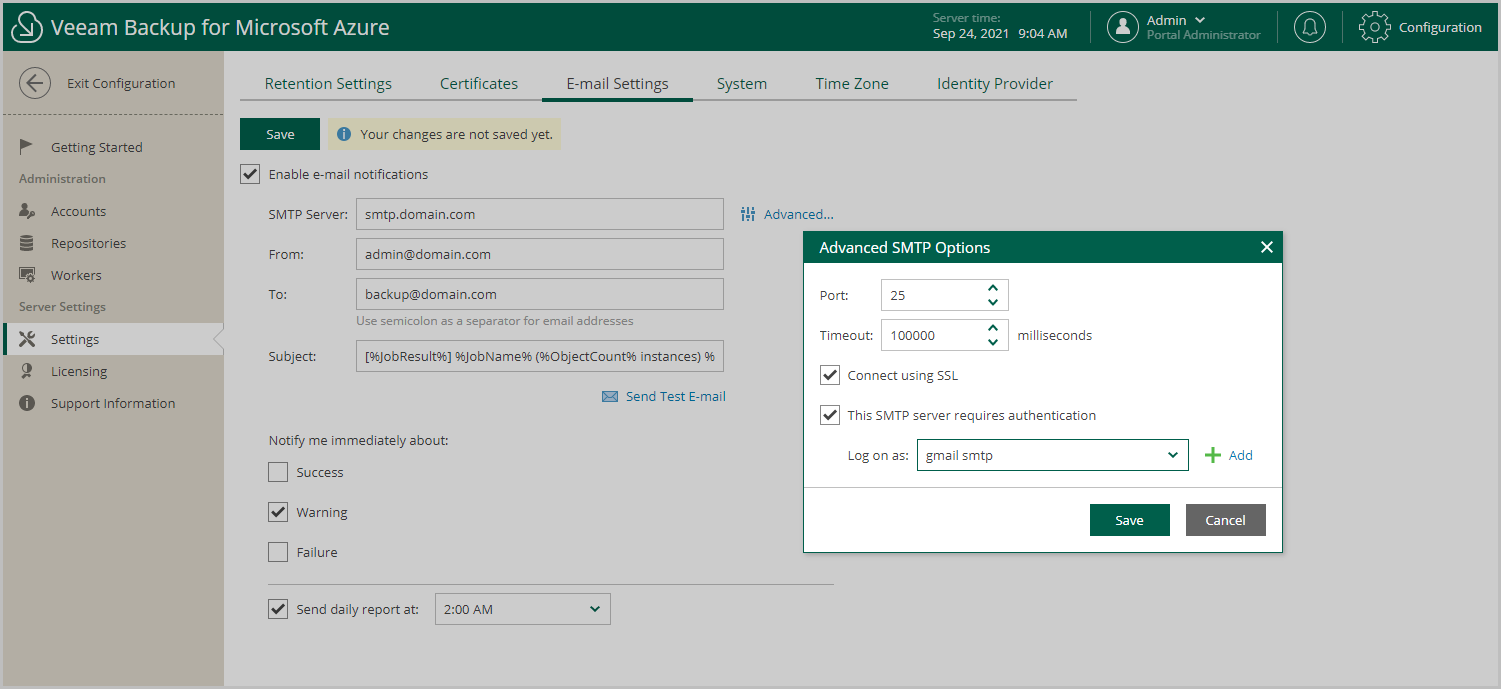
Task: Open Support Information in the sidebar
Action: pos(113,403)
